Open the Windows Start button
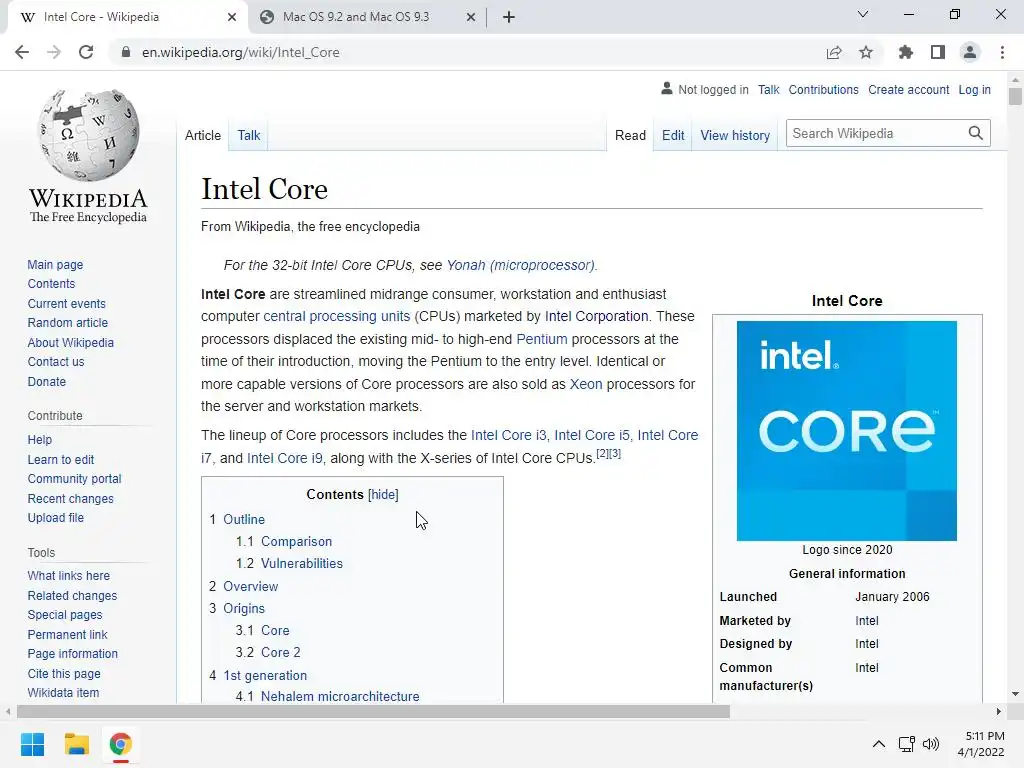The image size is (1024, 768). (33, 744)
